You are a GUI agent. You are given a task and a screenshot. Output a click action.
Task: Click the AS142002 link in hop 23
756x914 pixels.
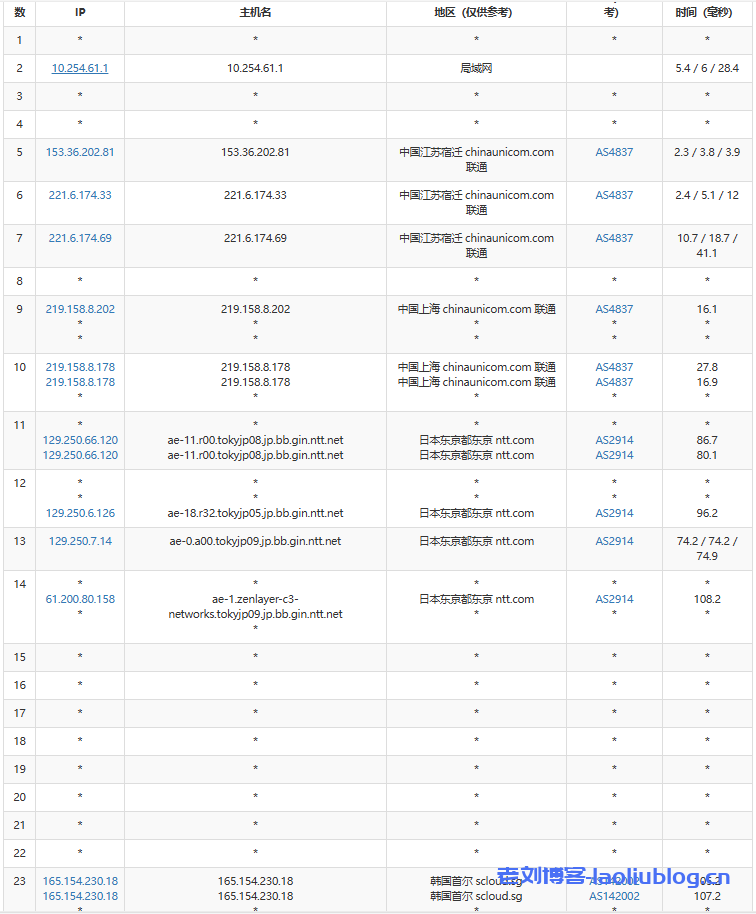tap(614, 896)
